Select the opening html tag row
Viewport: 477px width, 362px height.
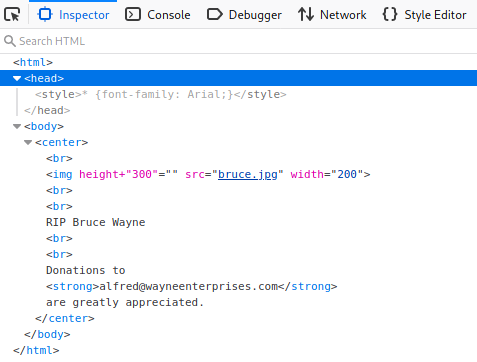(x=33, y=62)
